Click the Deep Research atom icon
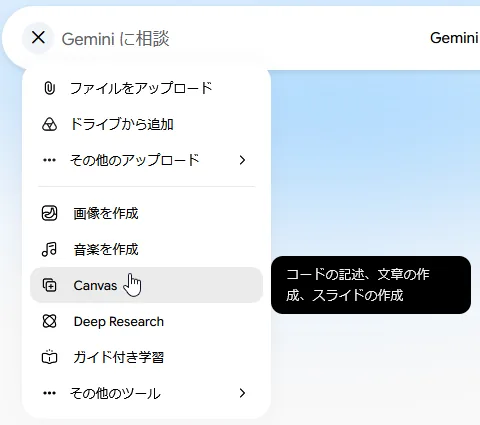Screen dimensions: 480x425 tap(49, 321)
